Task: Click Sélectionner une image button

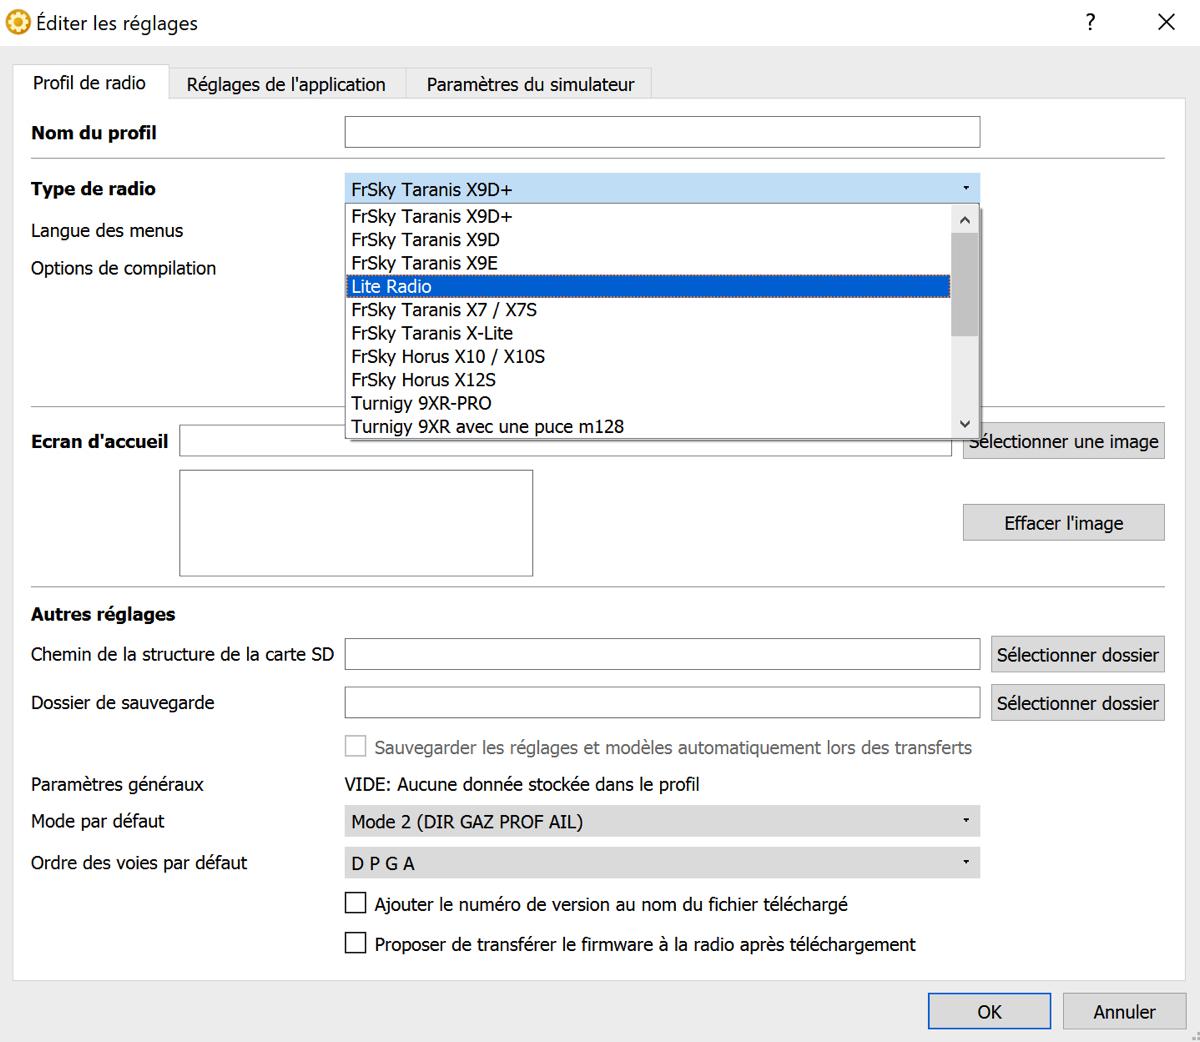Action: [x=1064, y=441]
